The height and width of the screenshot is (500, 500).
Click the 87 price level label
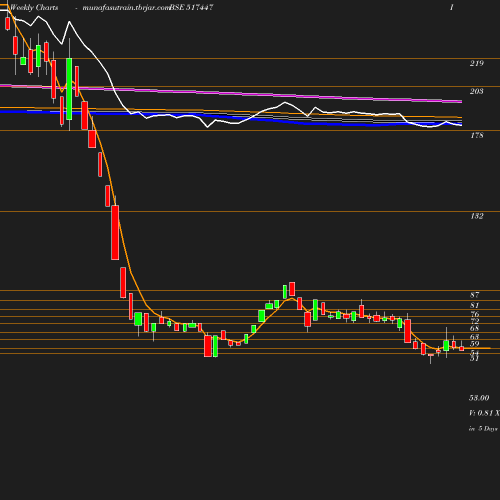tap(475, 295)
